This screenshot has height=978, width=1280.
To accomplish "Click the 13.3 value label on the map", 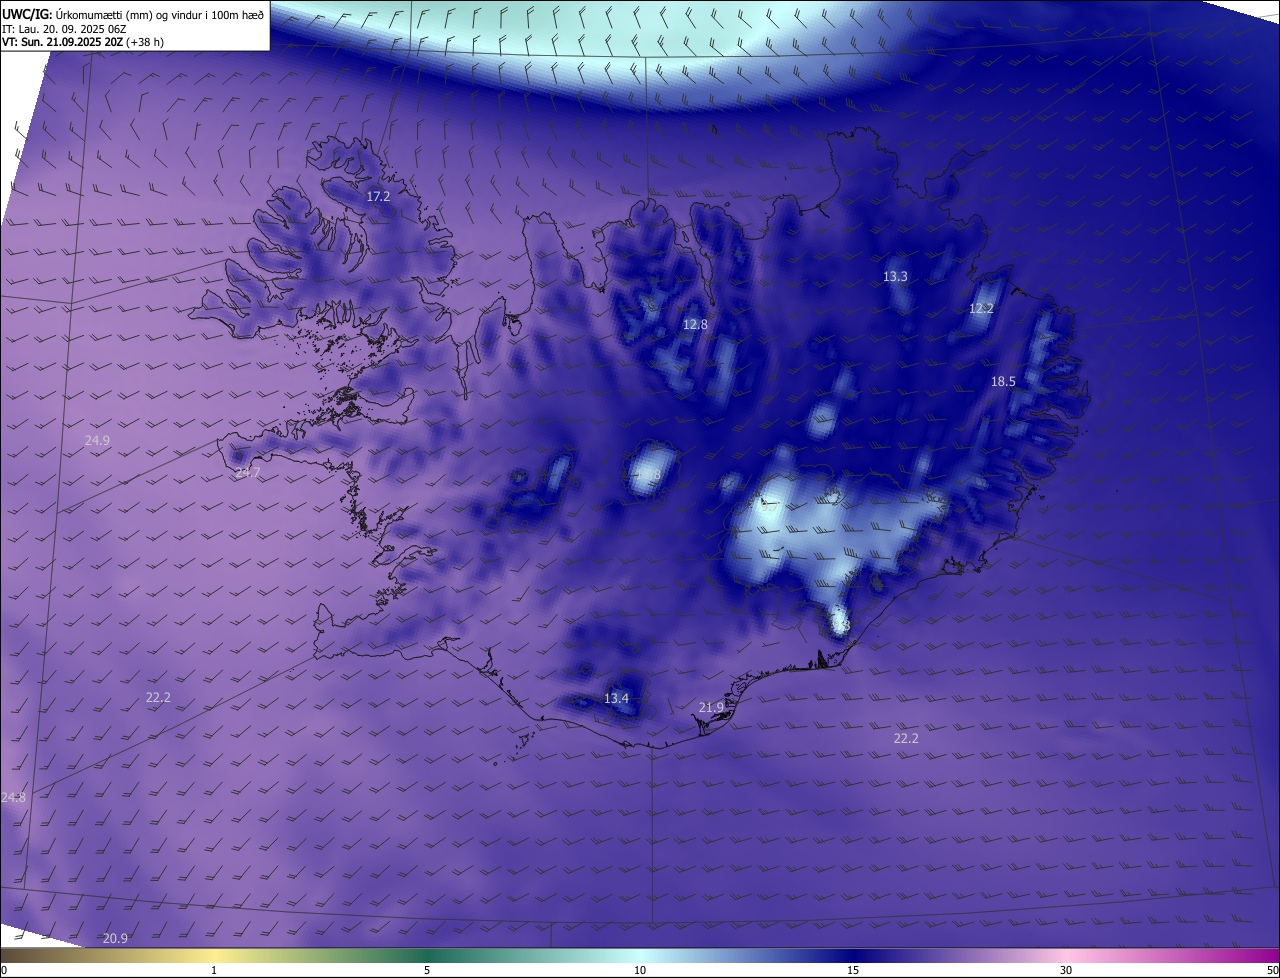I will pos(895,277).
